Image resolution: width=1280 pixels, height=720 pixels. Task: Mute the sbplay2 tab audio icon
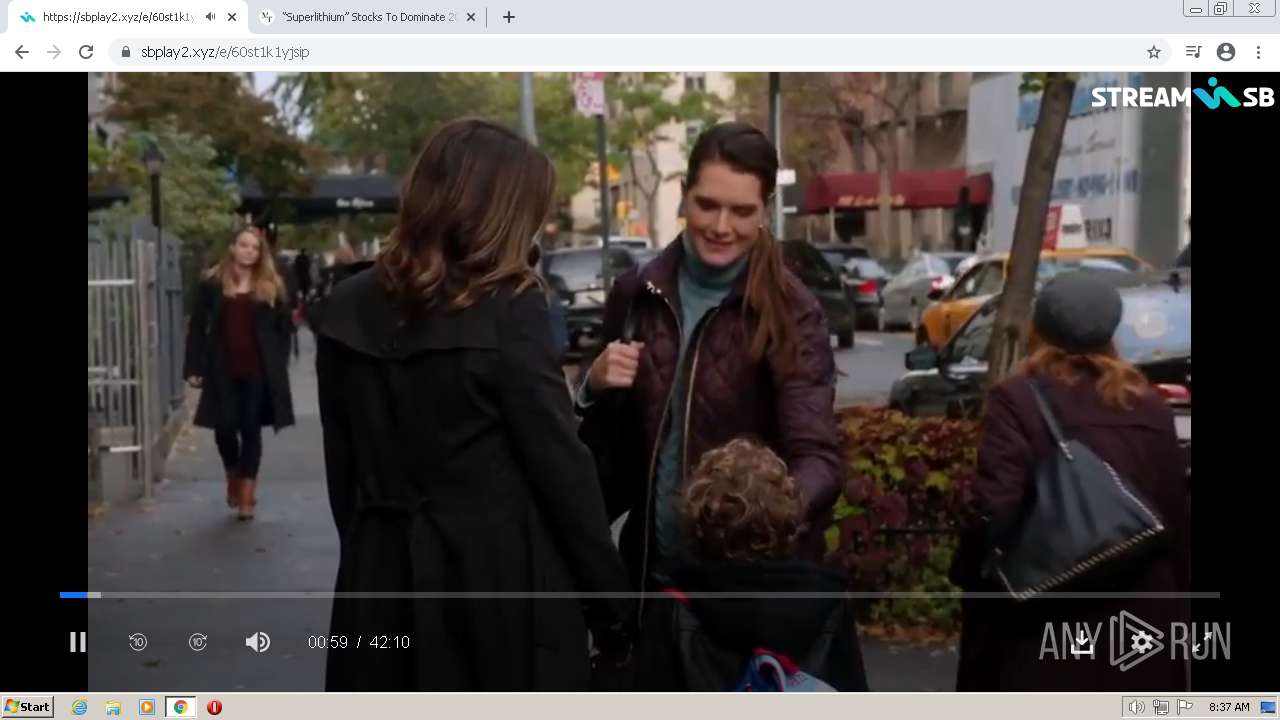[x=211, y=17]
